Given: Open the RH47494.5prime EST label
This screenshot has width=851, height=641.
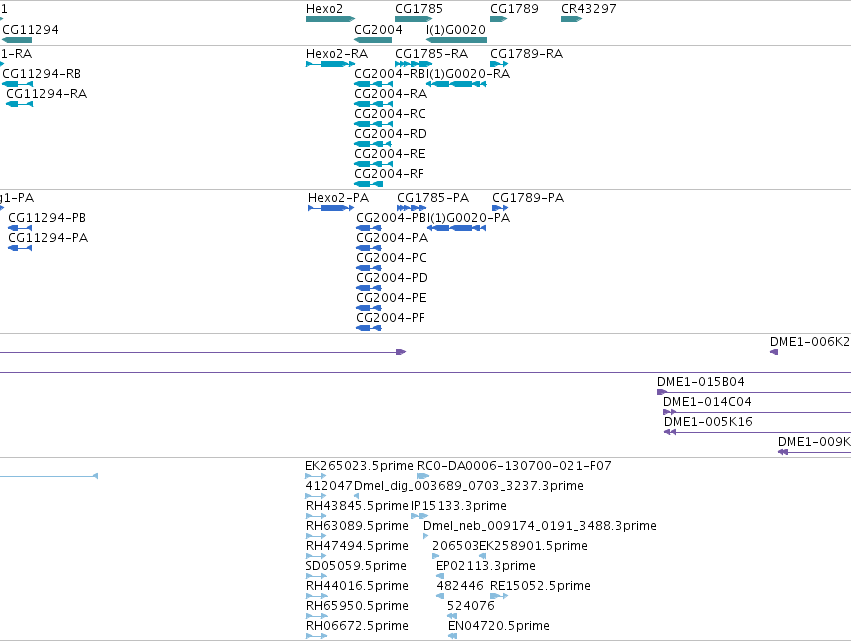Looking at the screenshot, I should coord(357,545).
